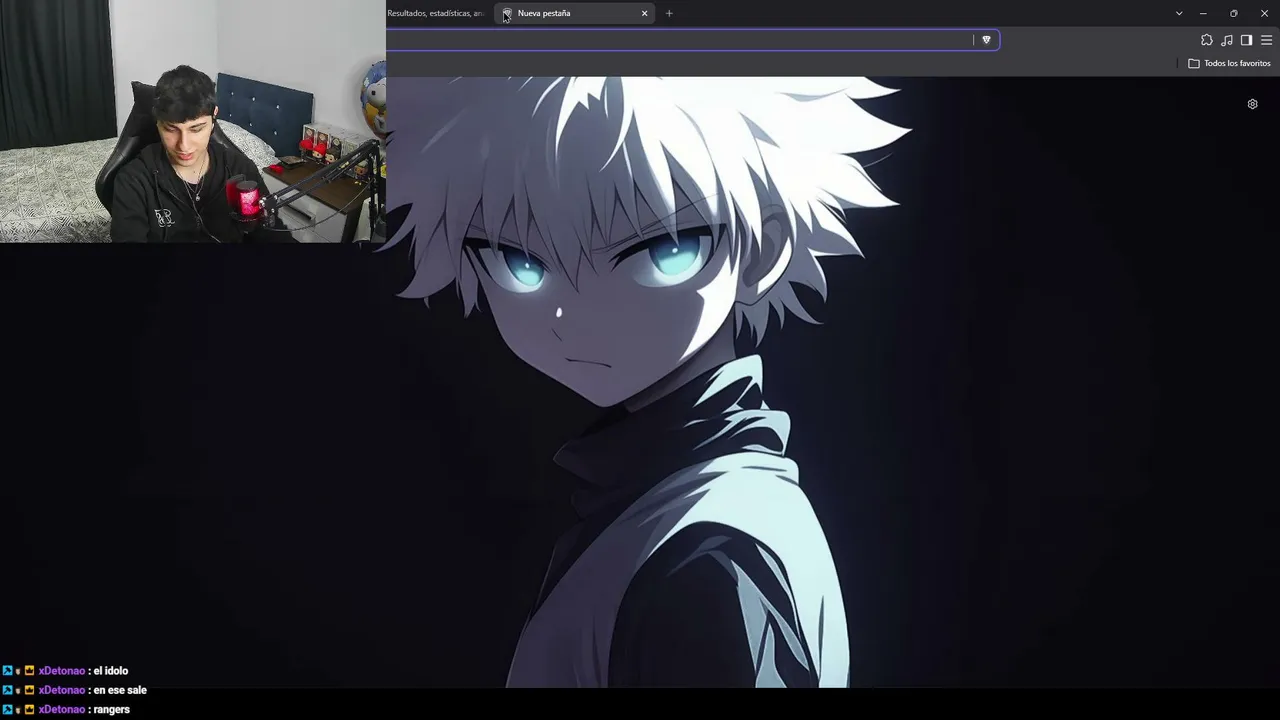The height and width of the screenshot is (720, 1280).
Task: Restore down the browser window
Action: click(x=1234, y=13)
